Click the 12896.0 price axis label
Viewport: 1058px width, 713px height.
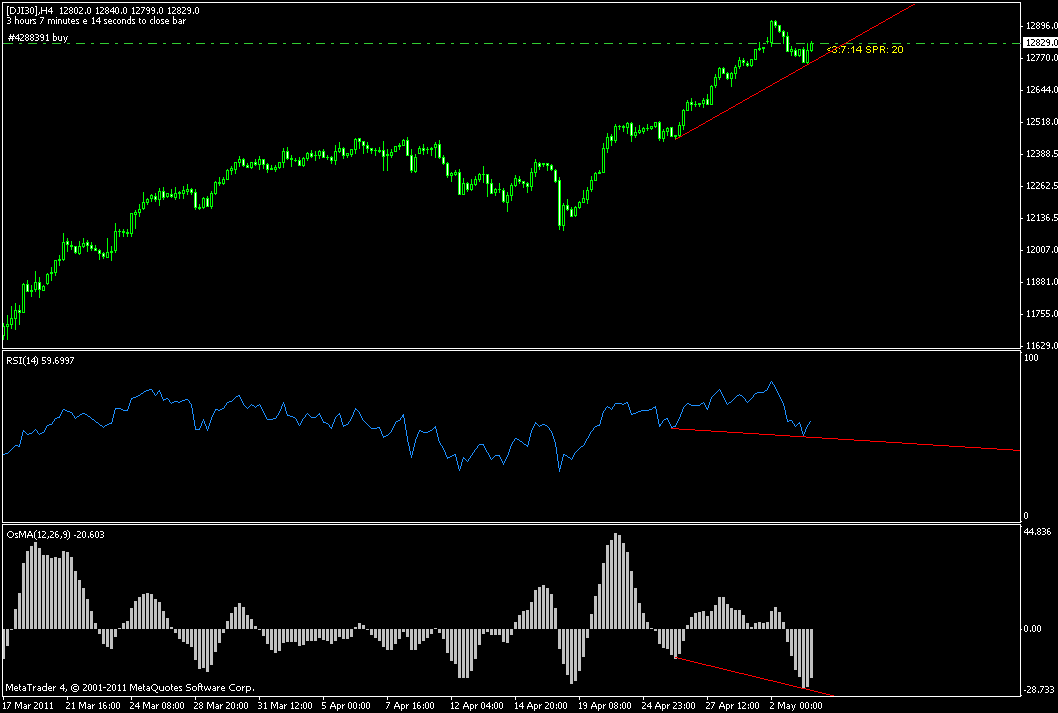(1040, 26)
